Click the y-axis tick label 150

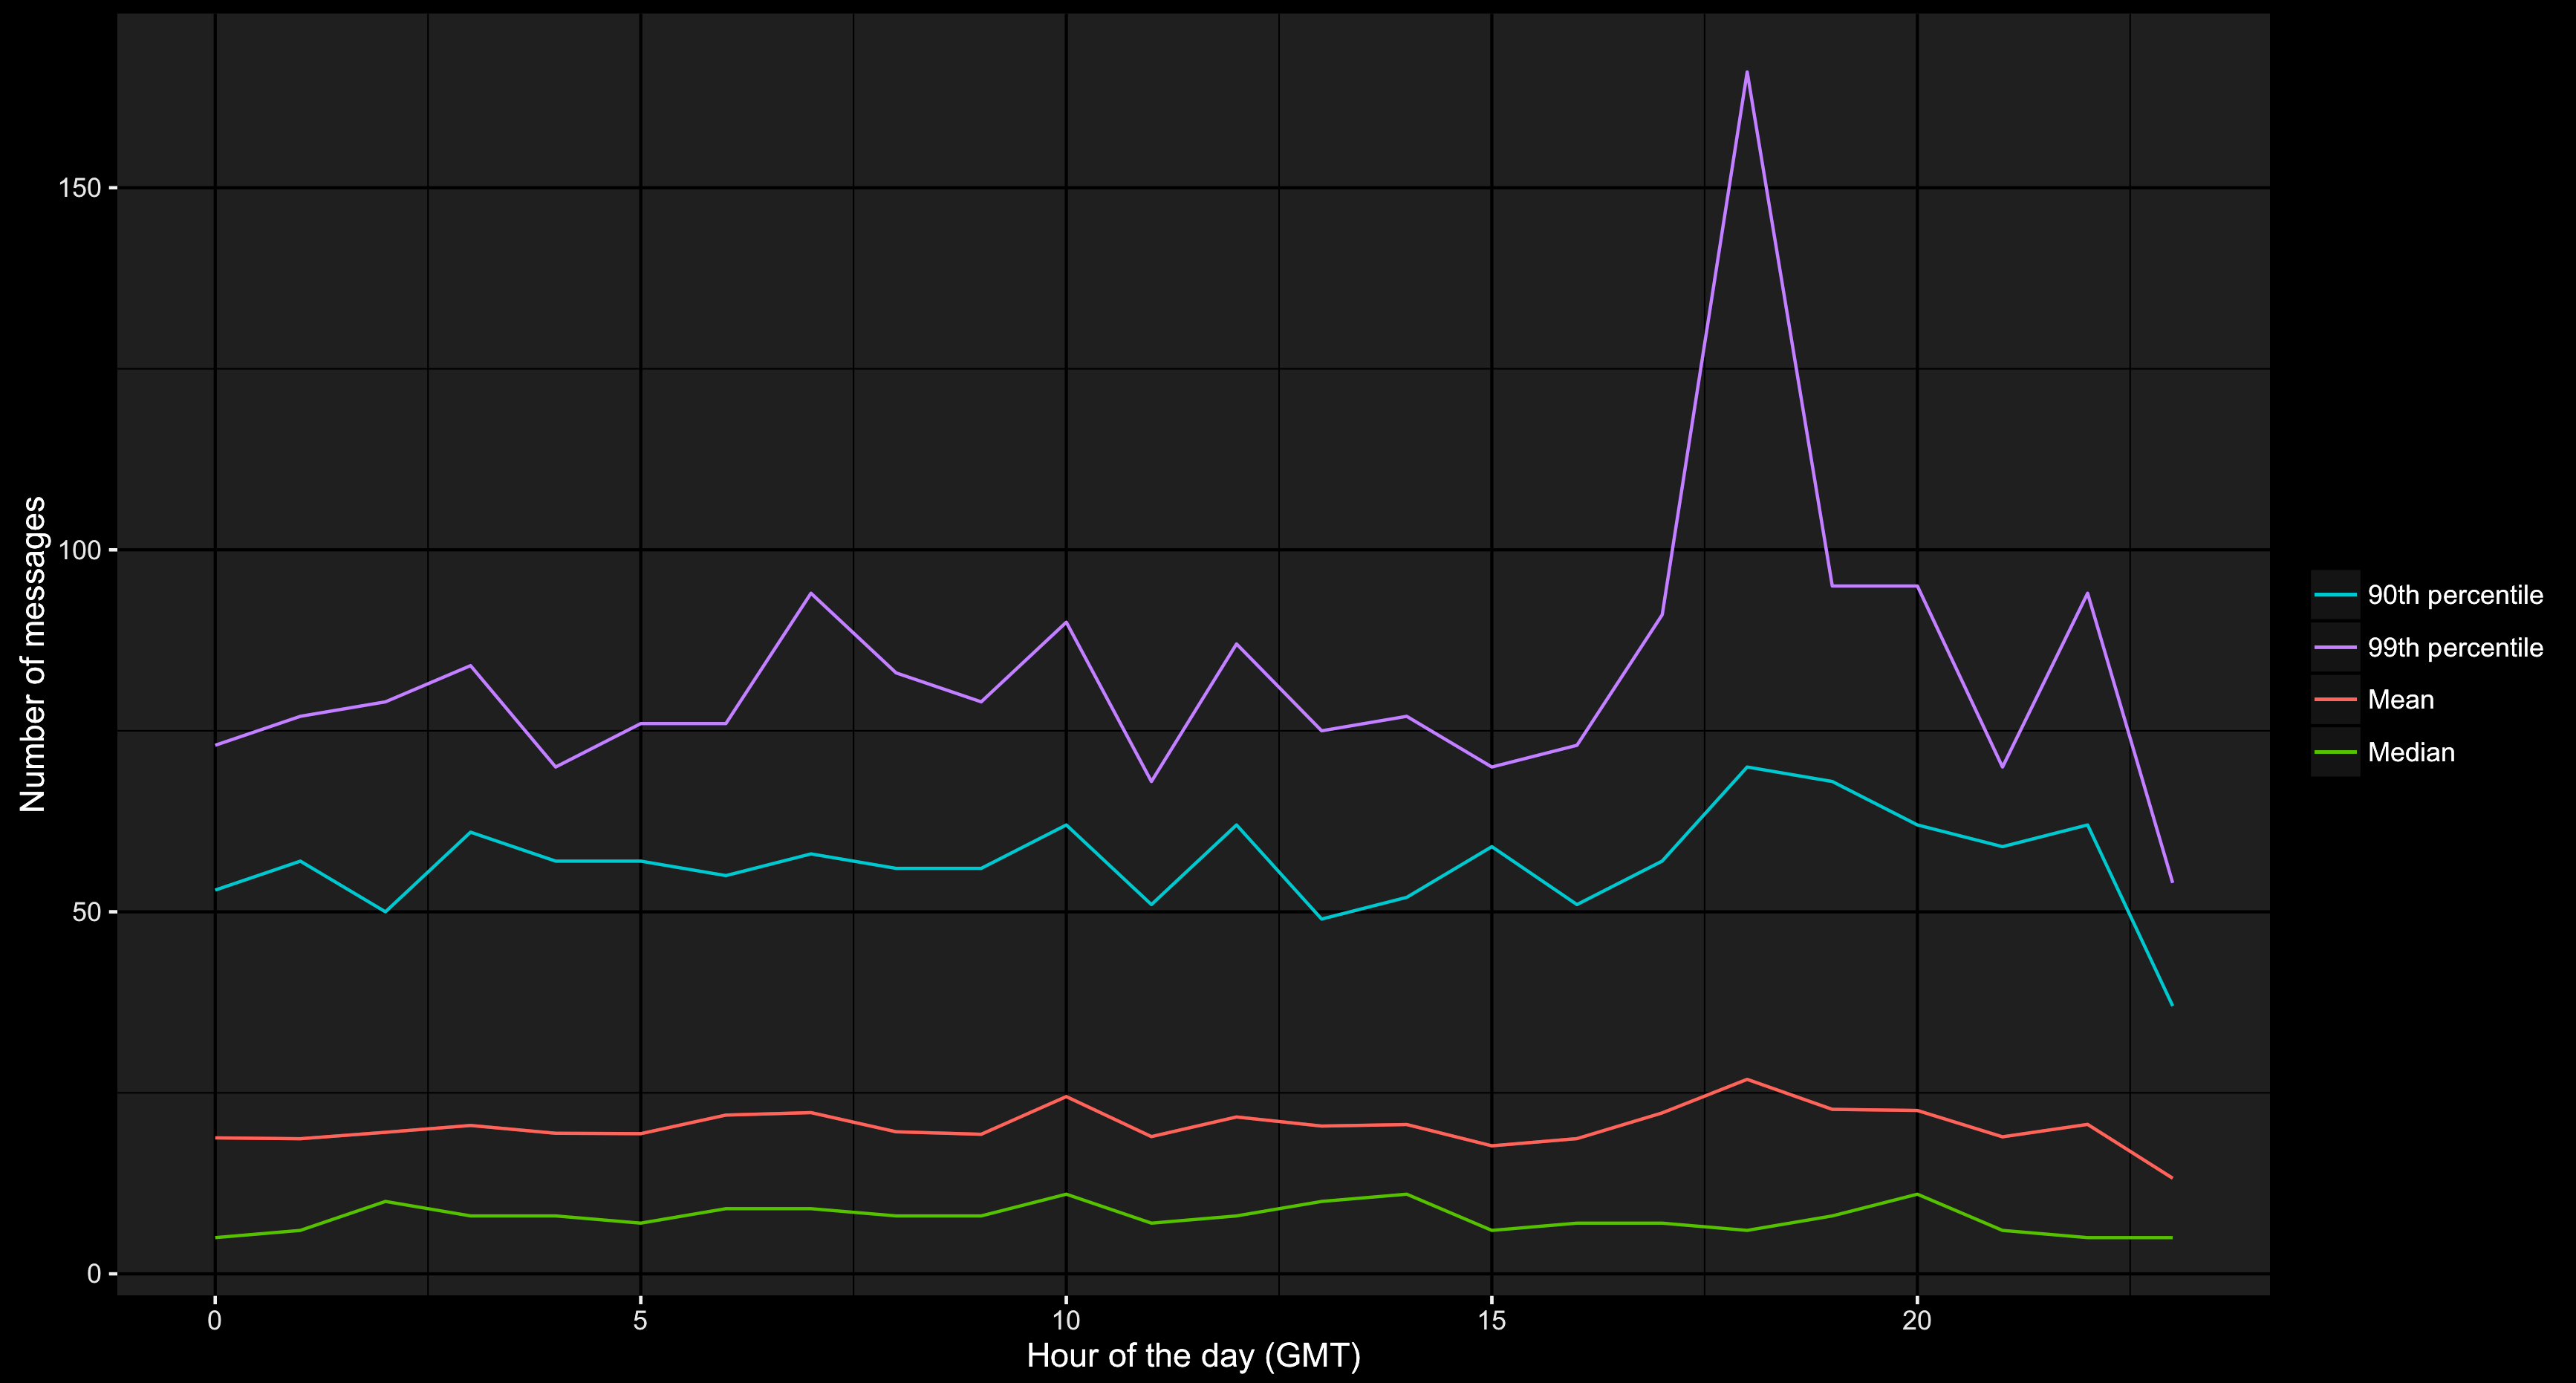coord(80,188)
